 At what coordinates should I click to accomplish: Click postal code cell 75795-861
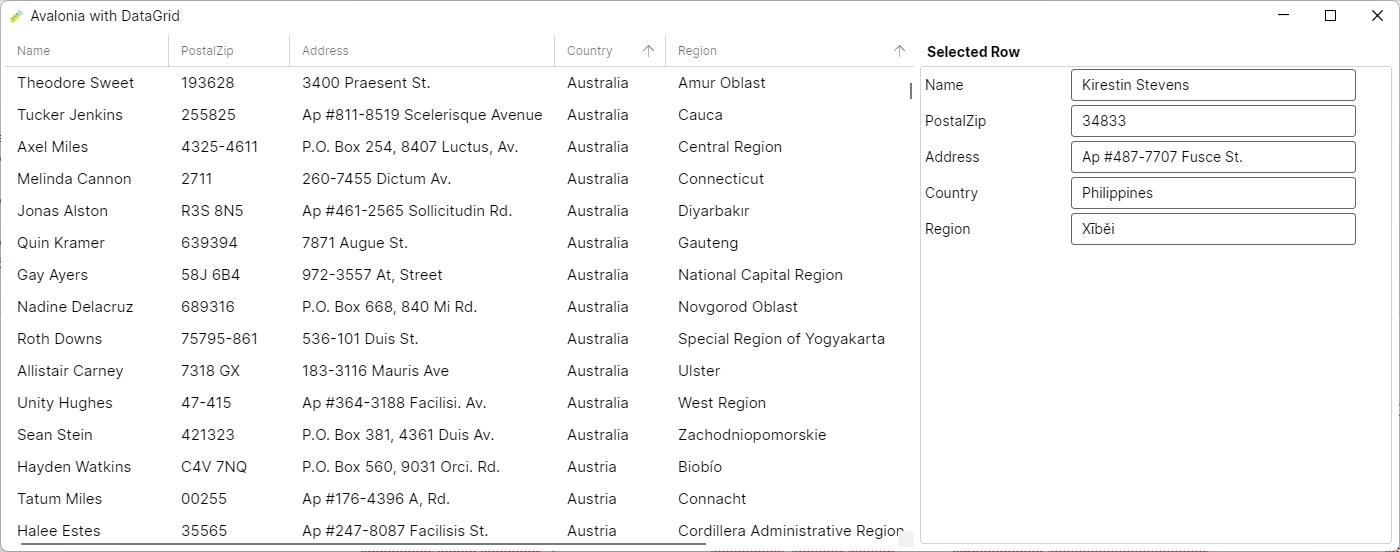[219, 339]
